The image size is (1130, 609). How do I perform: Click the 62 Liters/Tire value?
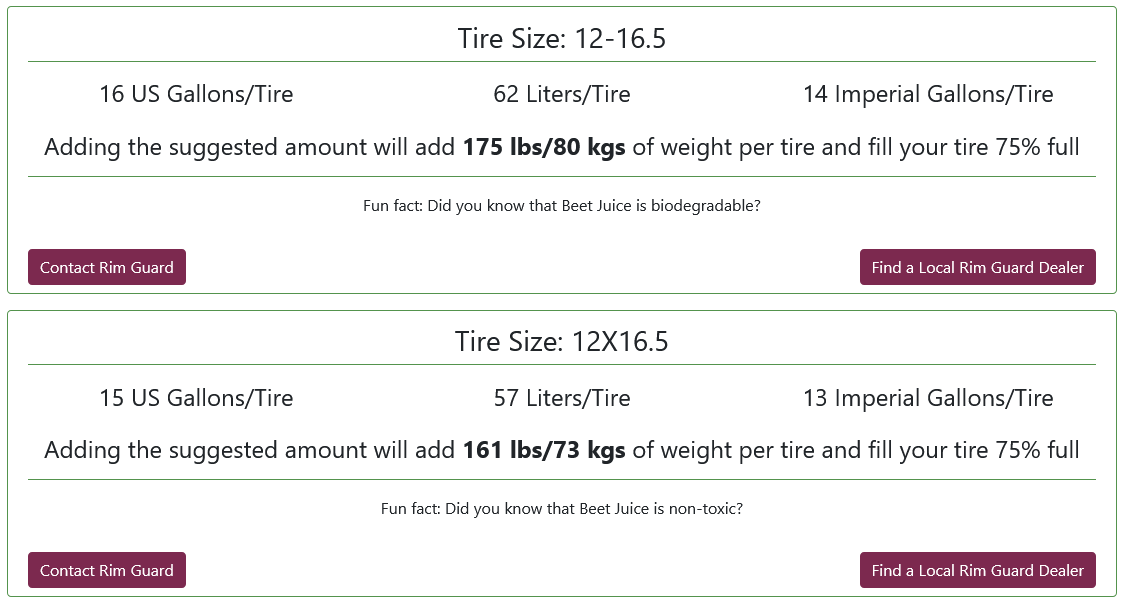[x=561, y=94]
